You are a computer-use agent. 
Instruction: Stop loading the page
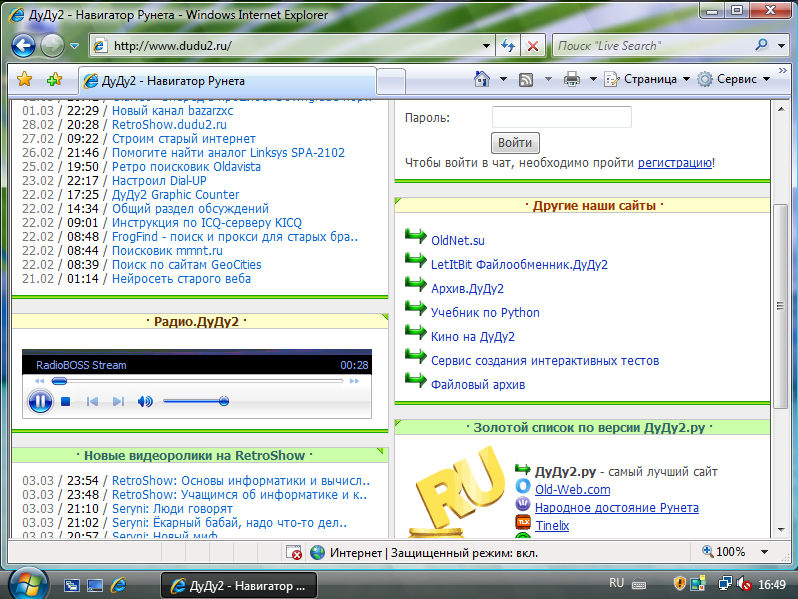(x=533, y=46)
